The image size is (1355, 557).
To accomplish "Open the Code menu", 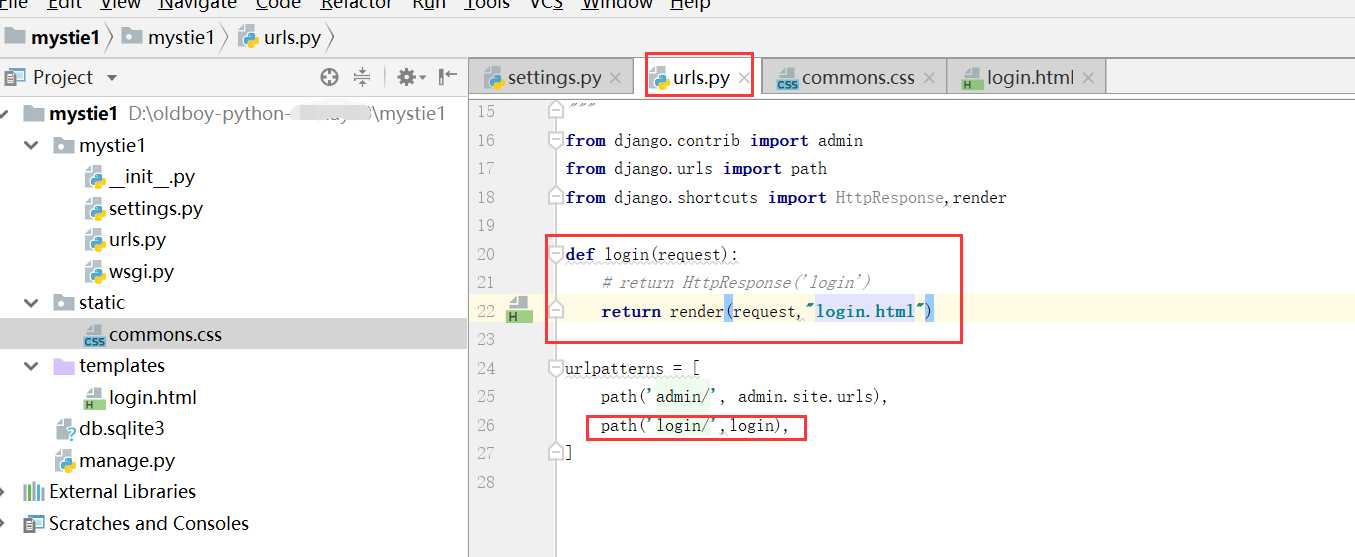I will (x=278, y=4).
